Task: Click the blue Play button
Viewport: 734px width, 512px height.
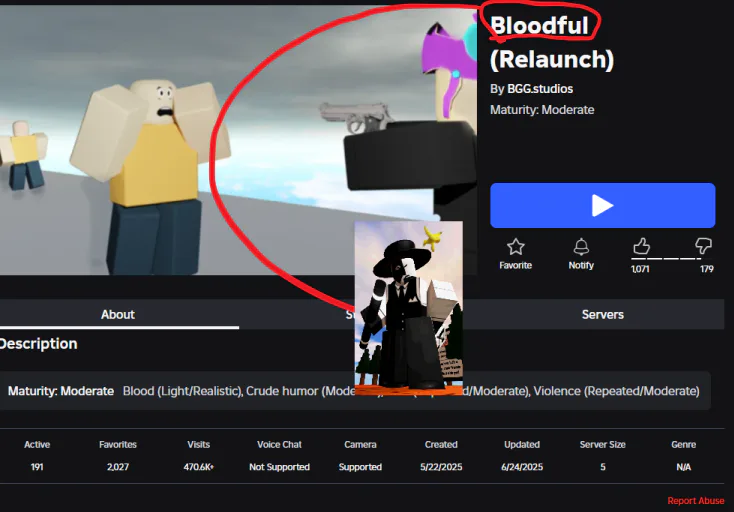Action: coord(602,205)
